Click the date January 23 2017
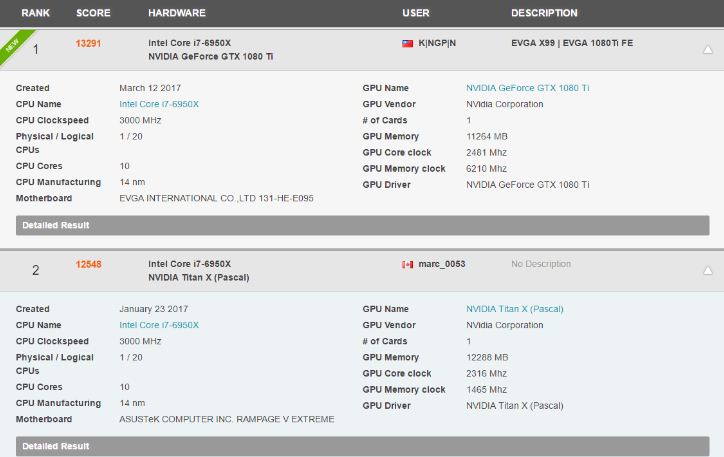Viewport: 724px width, 457px height. click(153, 309)
